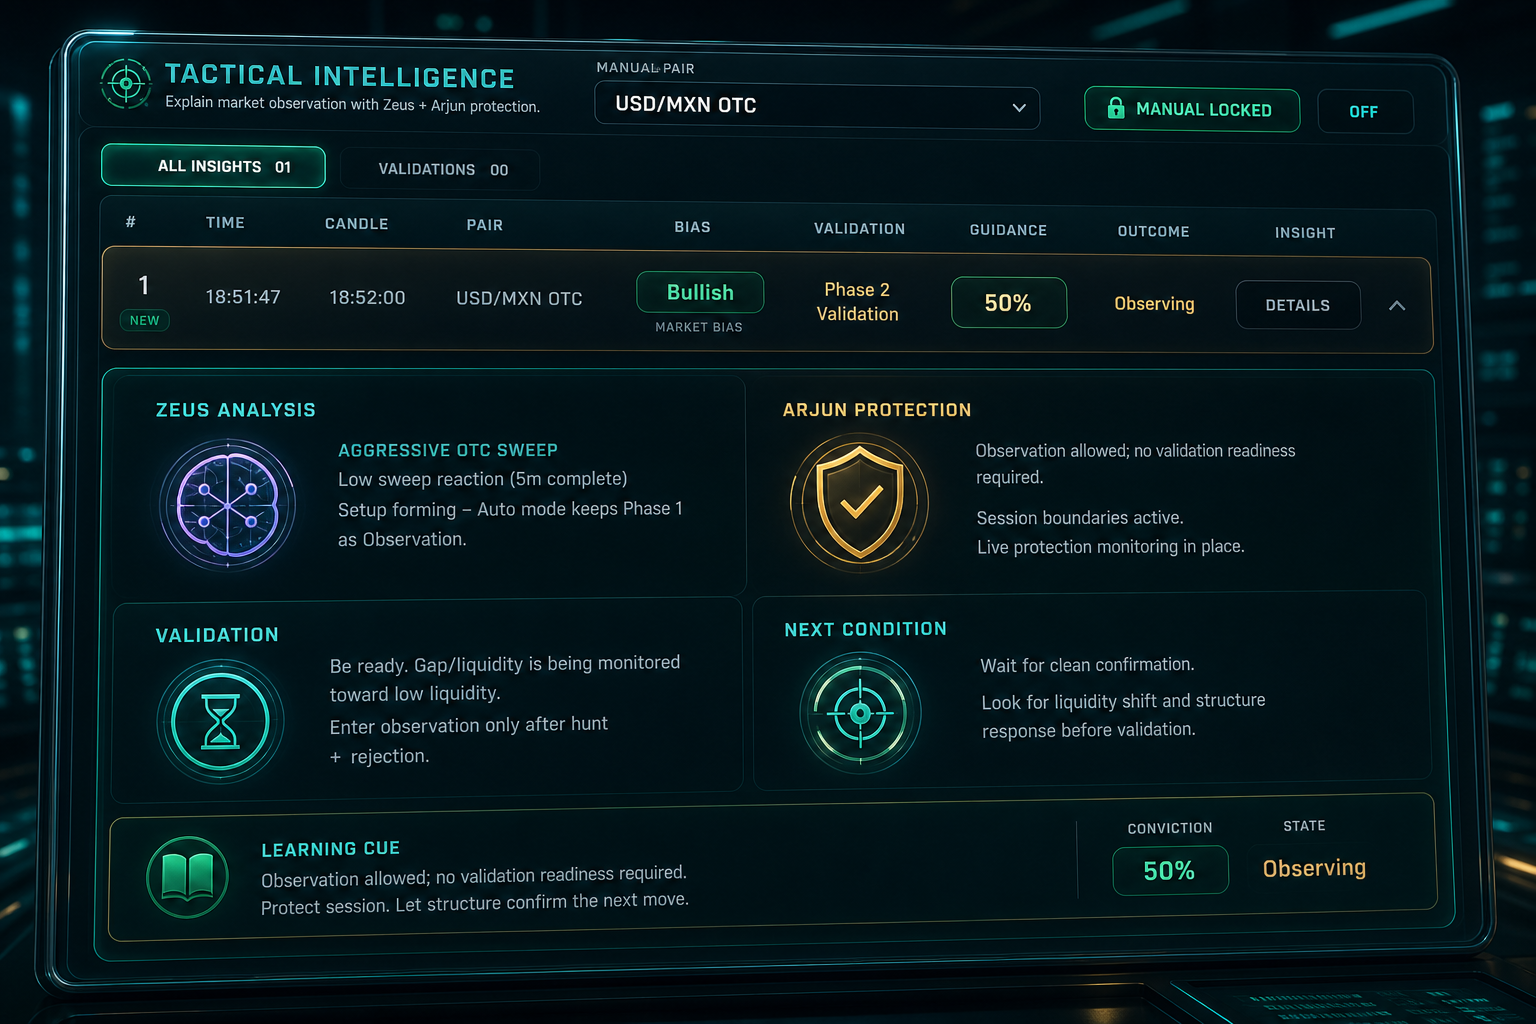Click the BIAS column header

pyautogui.click(x=692, y=228)
